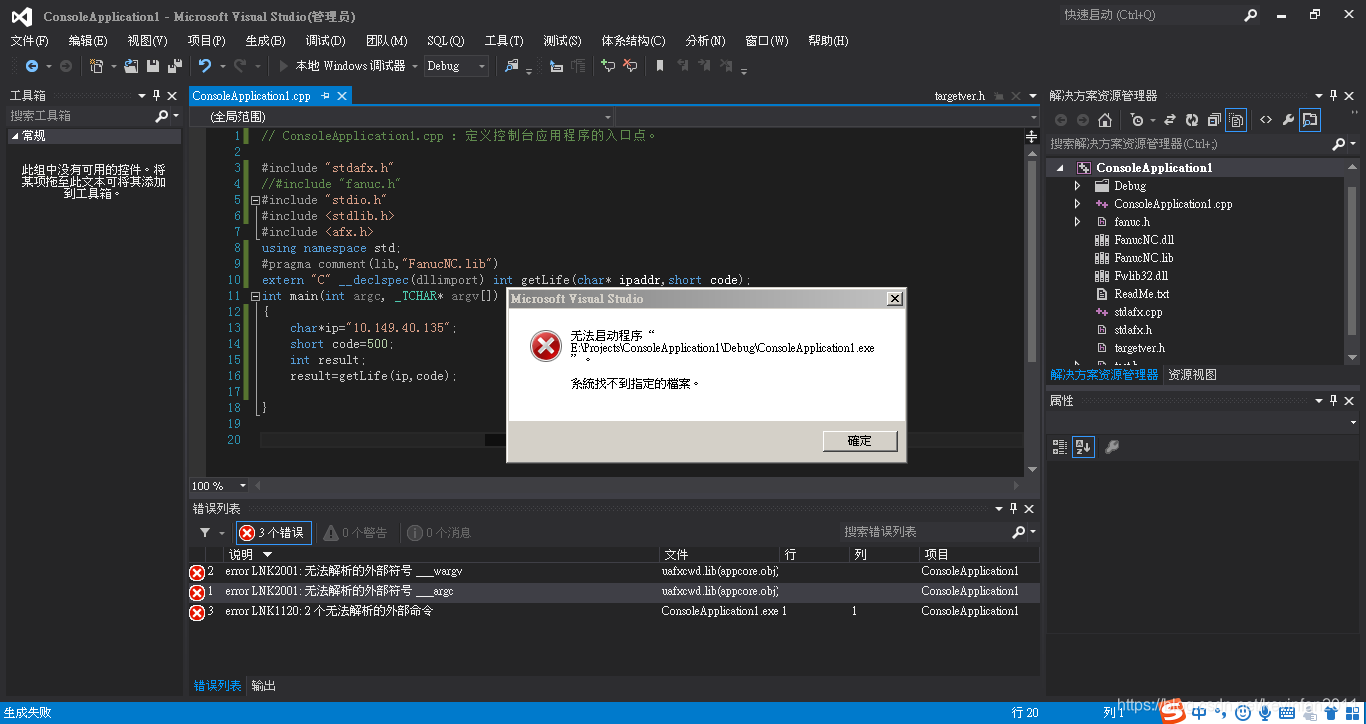Image resolution: width=1366 pixels, height=724 pixels.
Task: Click the New Project toolbar icon
Action: click(97, 66)
